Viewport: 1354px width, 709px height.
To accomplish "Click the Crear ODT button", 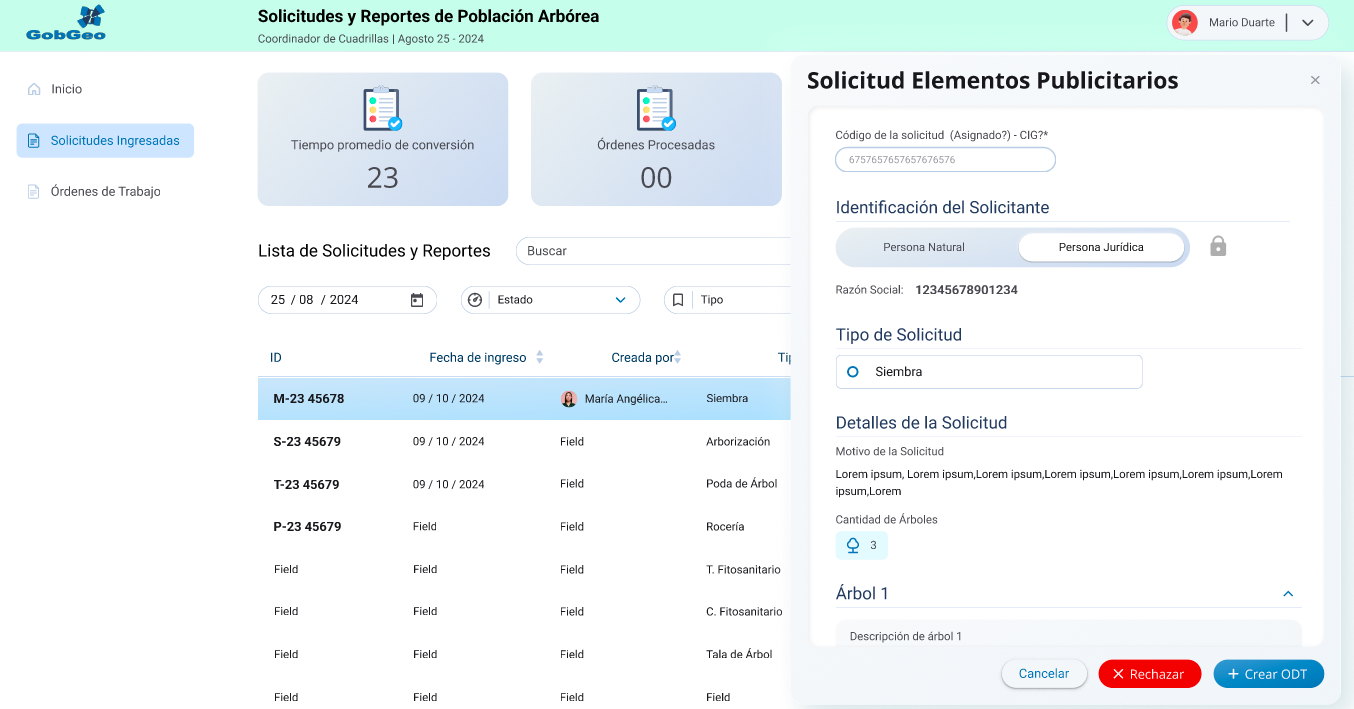I will [x=1267, y=674].
